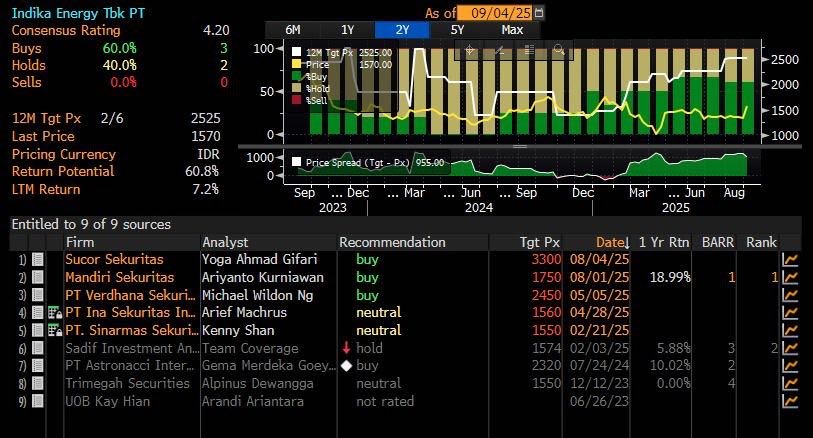
Task: Open PT. Sinarmas Sekuritas firm link
Action: coord(132,330)
